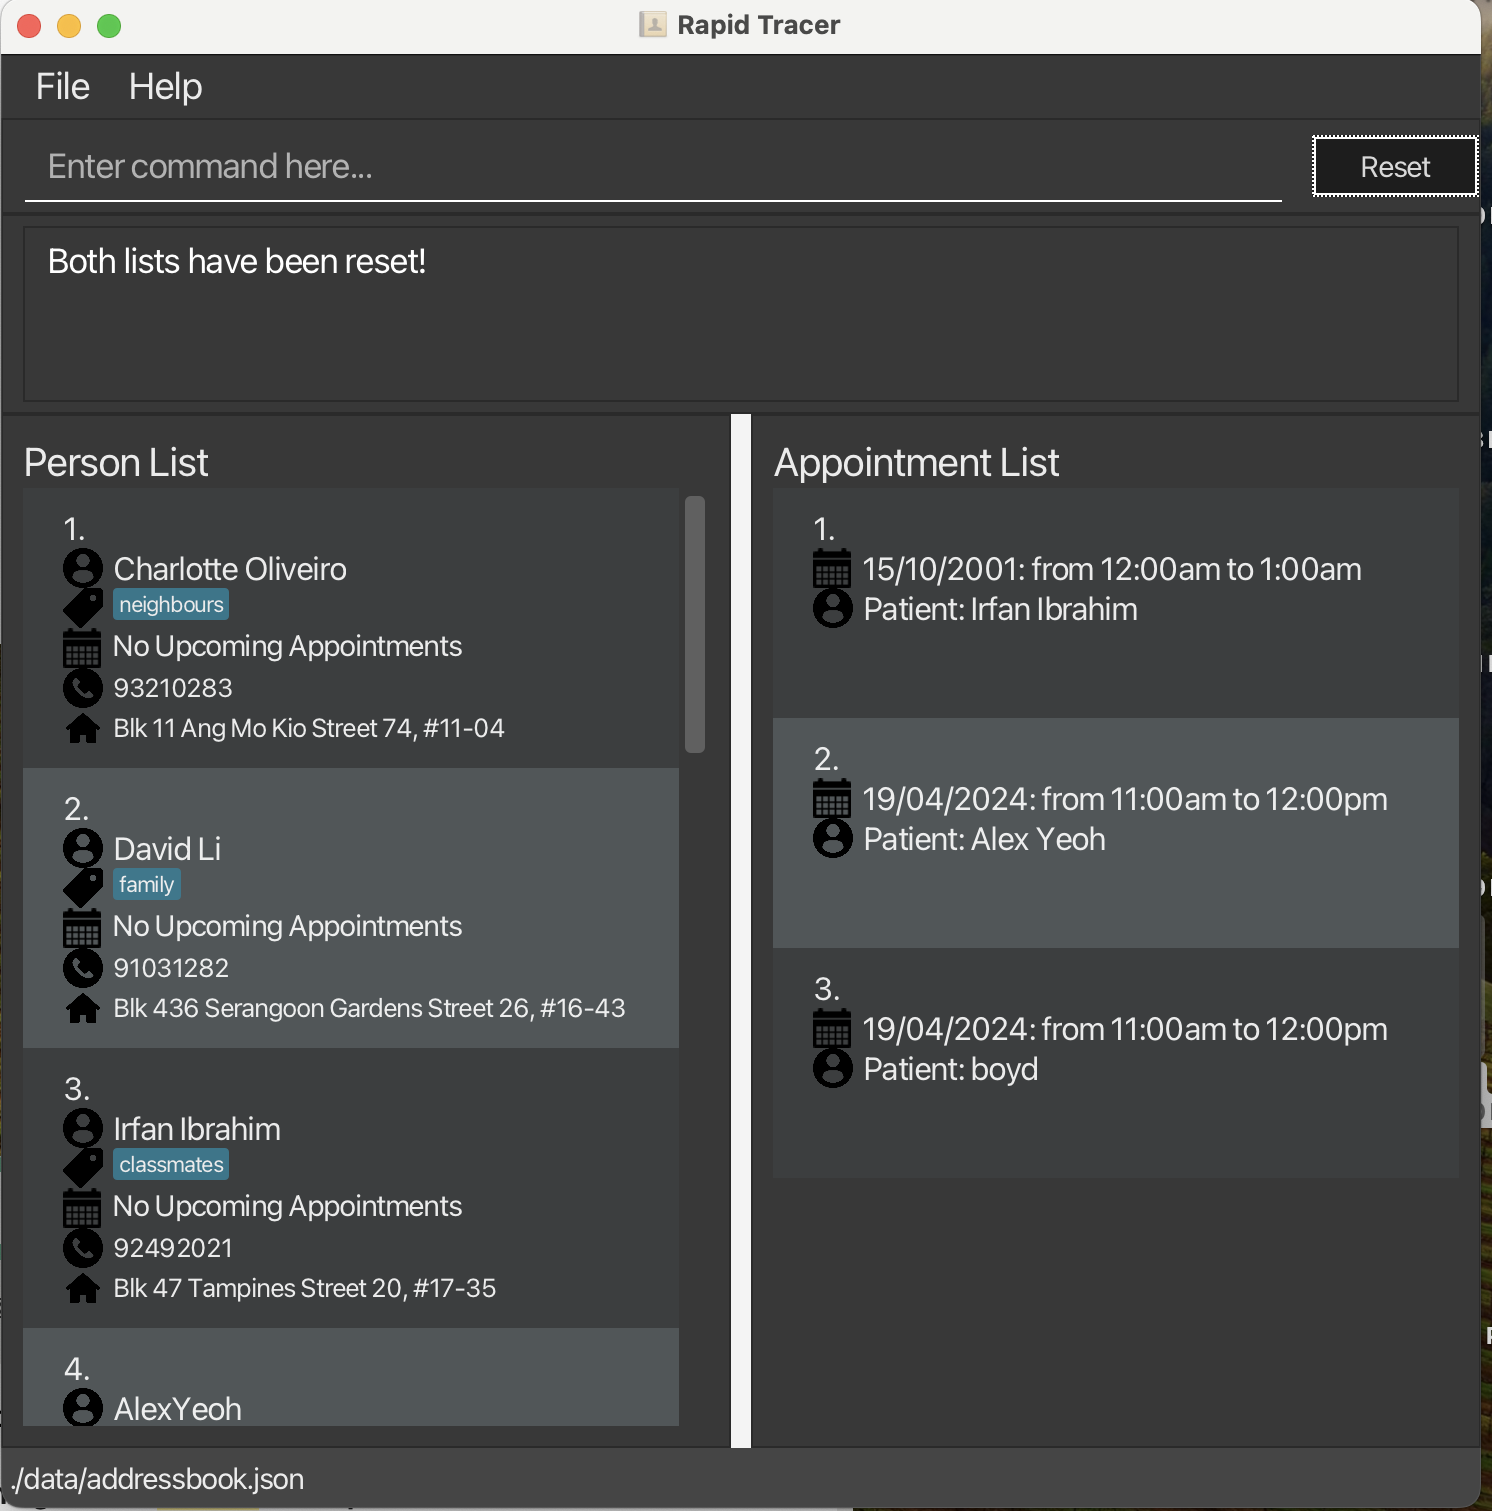1492x1511 pixels.
Task: Click calendar icon of 15/10/2001 appointment
Action: (x=832, y=568)
